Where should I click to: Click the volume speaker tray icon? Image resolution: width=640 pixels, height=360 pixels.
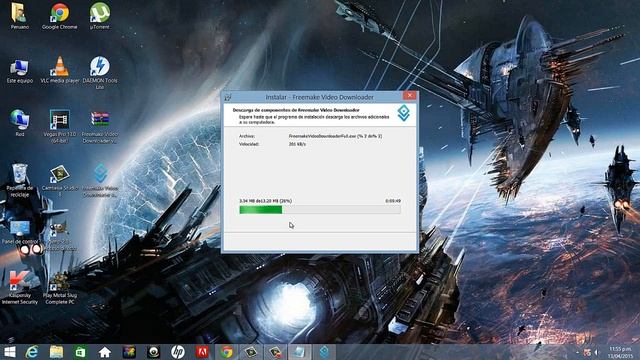click(x=596, y=352)
